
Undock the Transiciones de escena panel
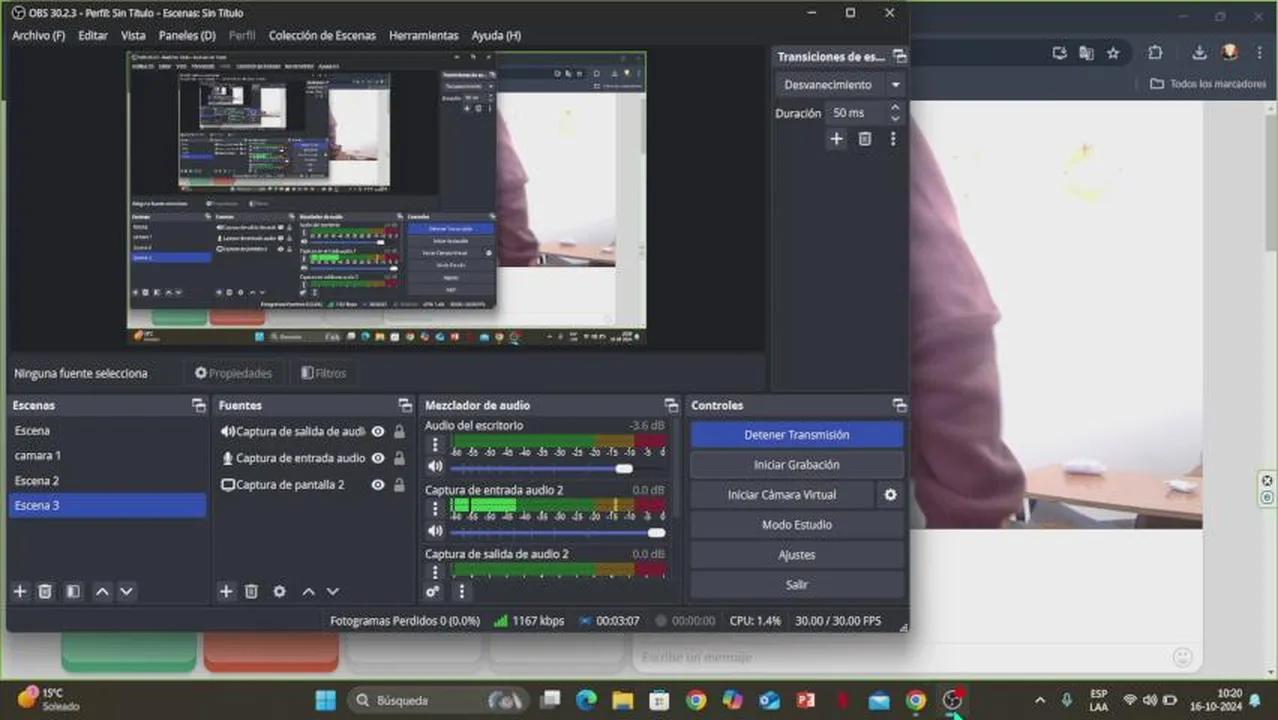[x=899, y=57]
